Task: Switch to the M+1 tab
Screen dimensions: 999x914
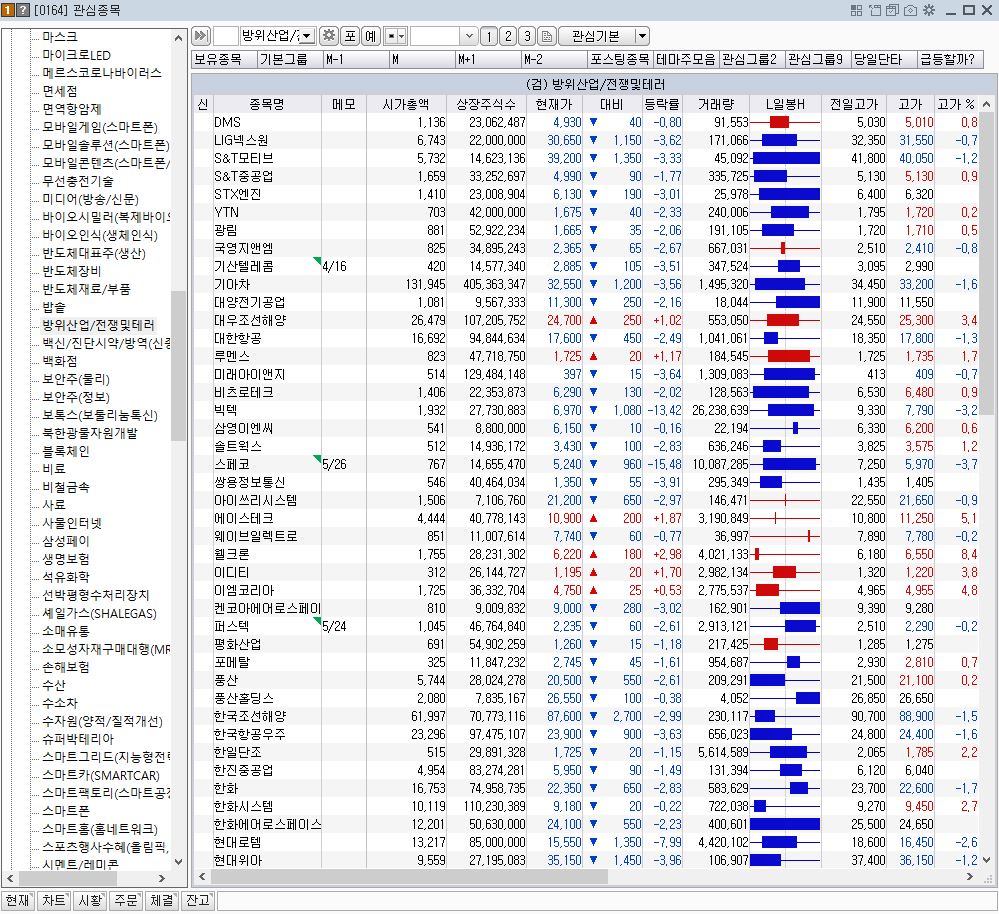Action: click(488, 59)
